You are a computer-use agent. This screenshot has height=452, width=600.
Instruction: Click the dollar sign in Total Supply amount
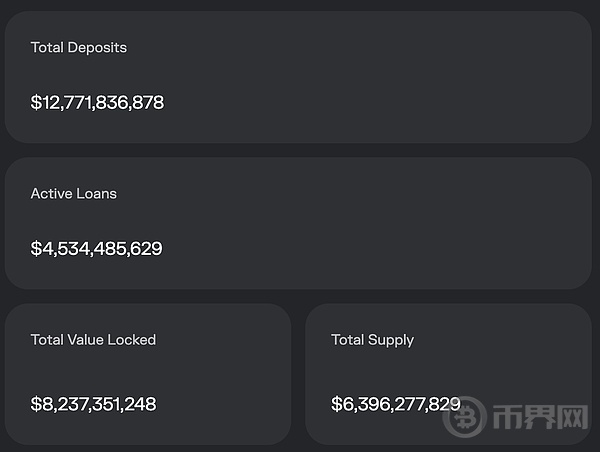tap(336, 405)
